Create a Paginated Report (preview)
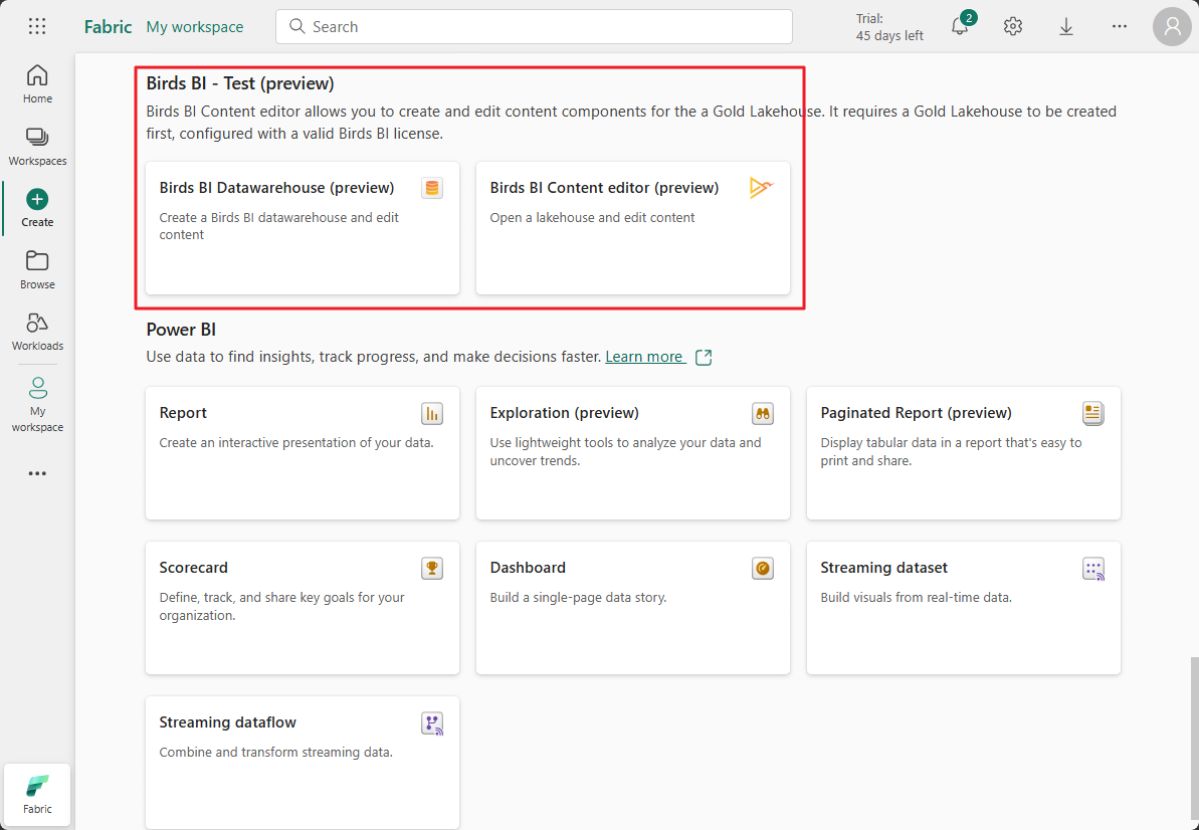Viewport: 1199px width, 830px height. pyautogui.click(x=963, y=453)
